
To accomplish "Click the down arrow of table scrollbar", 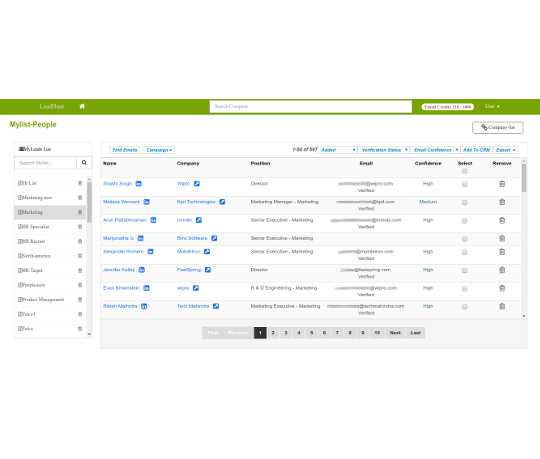I will 524,316.
